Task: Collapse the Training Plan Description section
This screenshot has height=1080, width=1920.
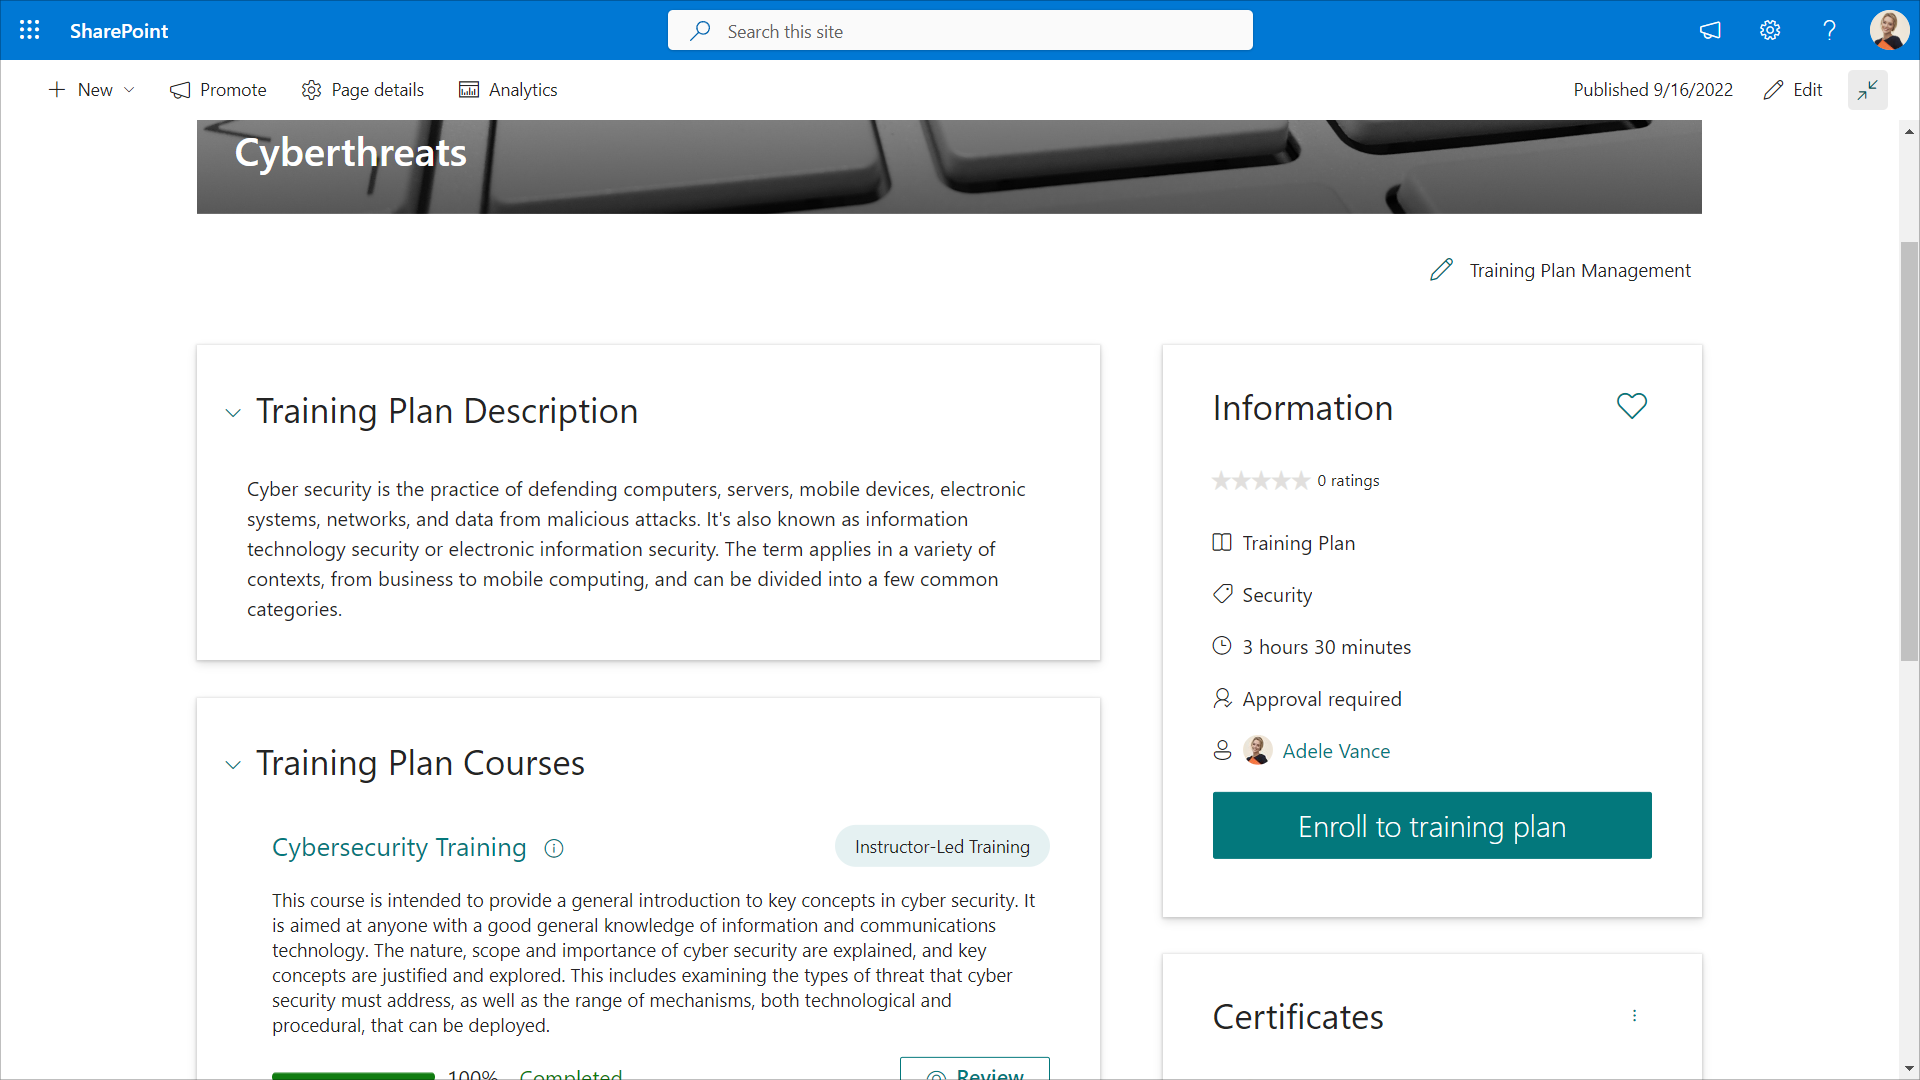Action: tap(233, 412)
